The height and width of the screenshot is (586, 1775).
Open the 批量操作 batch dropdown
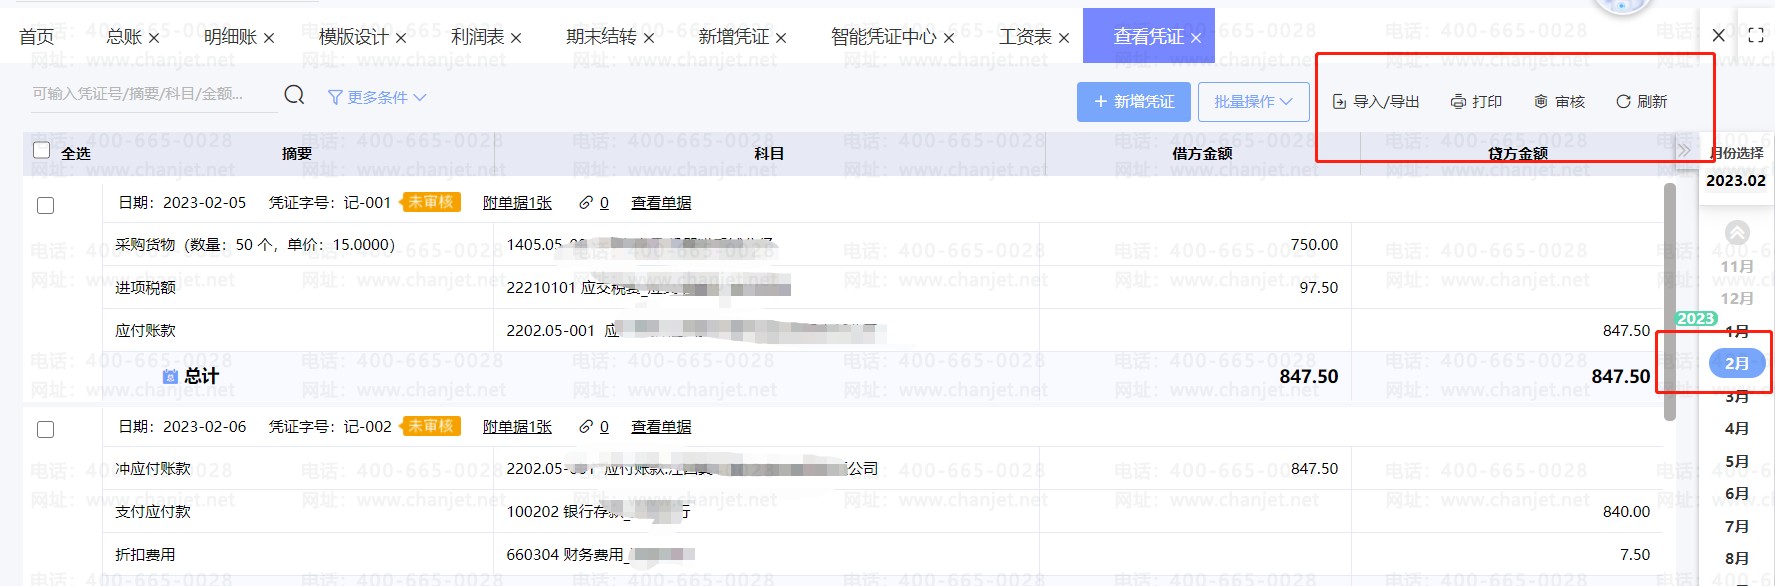pyautogui.click(x=1253, y=102)
